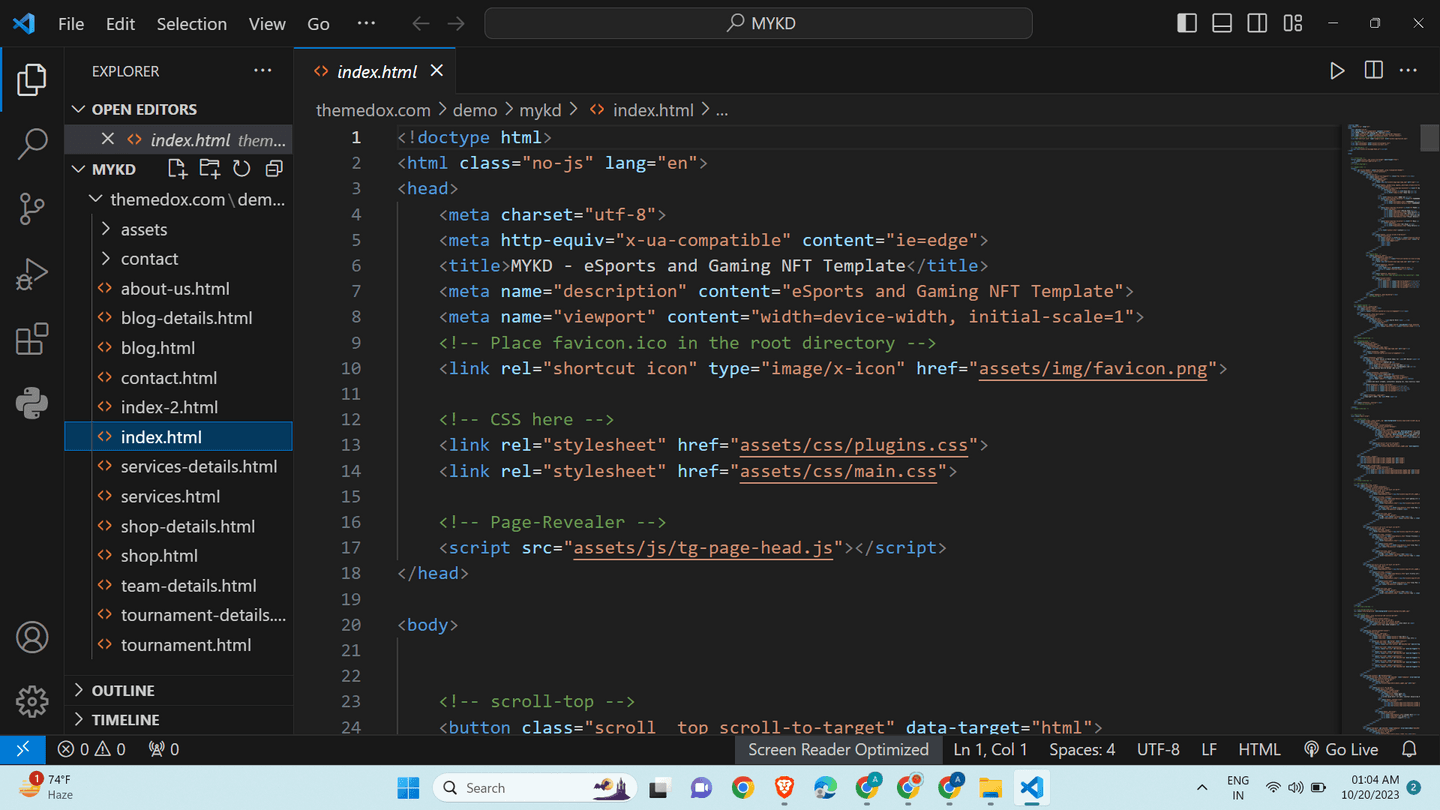Open the Search view in activity bar

click(32, 144)
